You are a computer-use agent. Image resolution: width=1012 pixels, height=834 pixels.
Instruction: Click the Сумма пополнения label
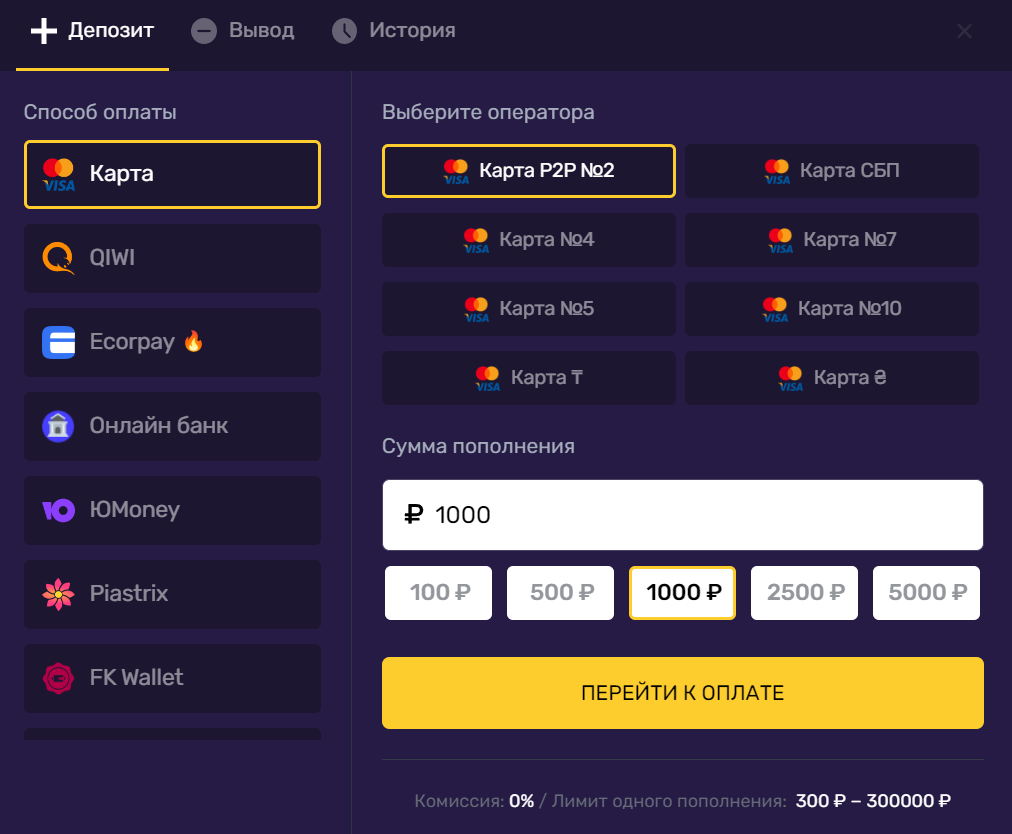point(478,446)
